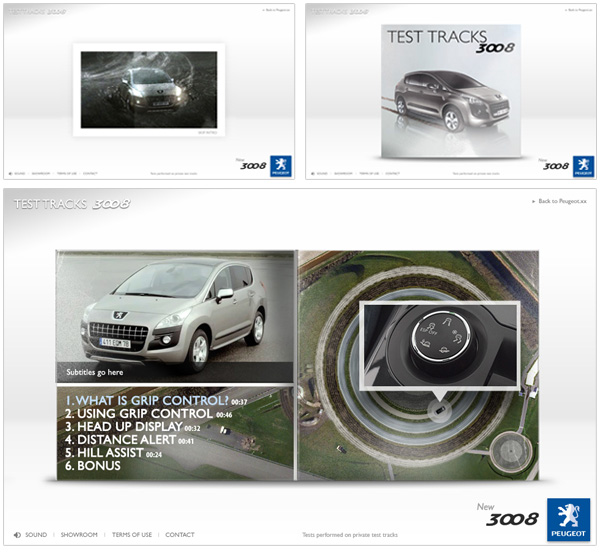The height and width of the screenshot is (554, 600).
Task: Click Back to Peugeot.xx link in bottom screen
Action: (x=559, y=201)
